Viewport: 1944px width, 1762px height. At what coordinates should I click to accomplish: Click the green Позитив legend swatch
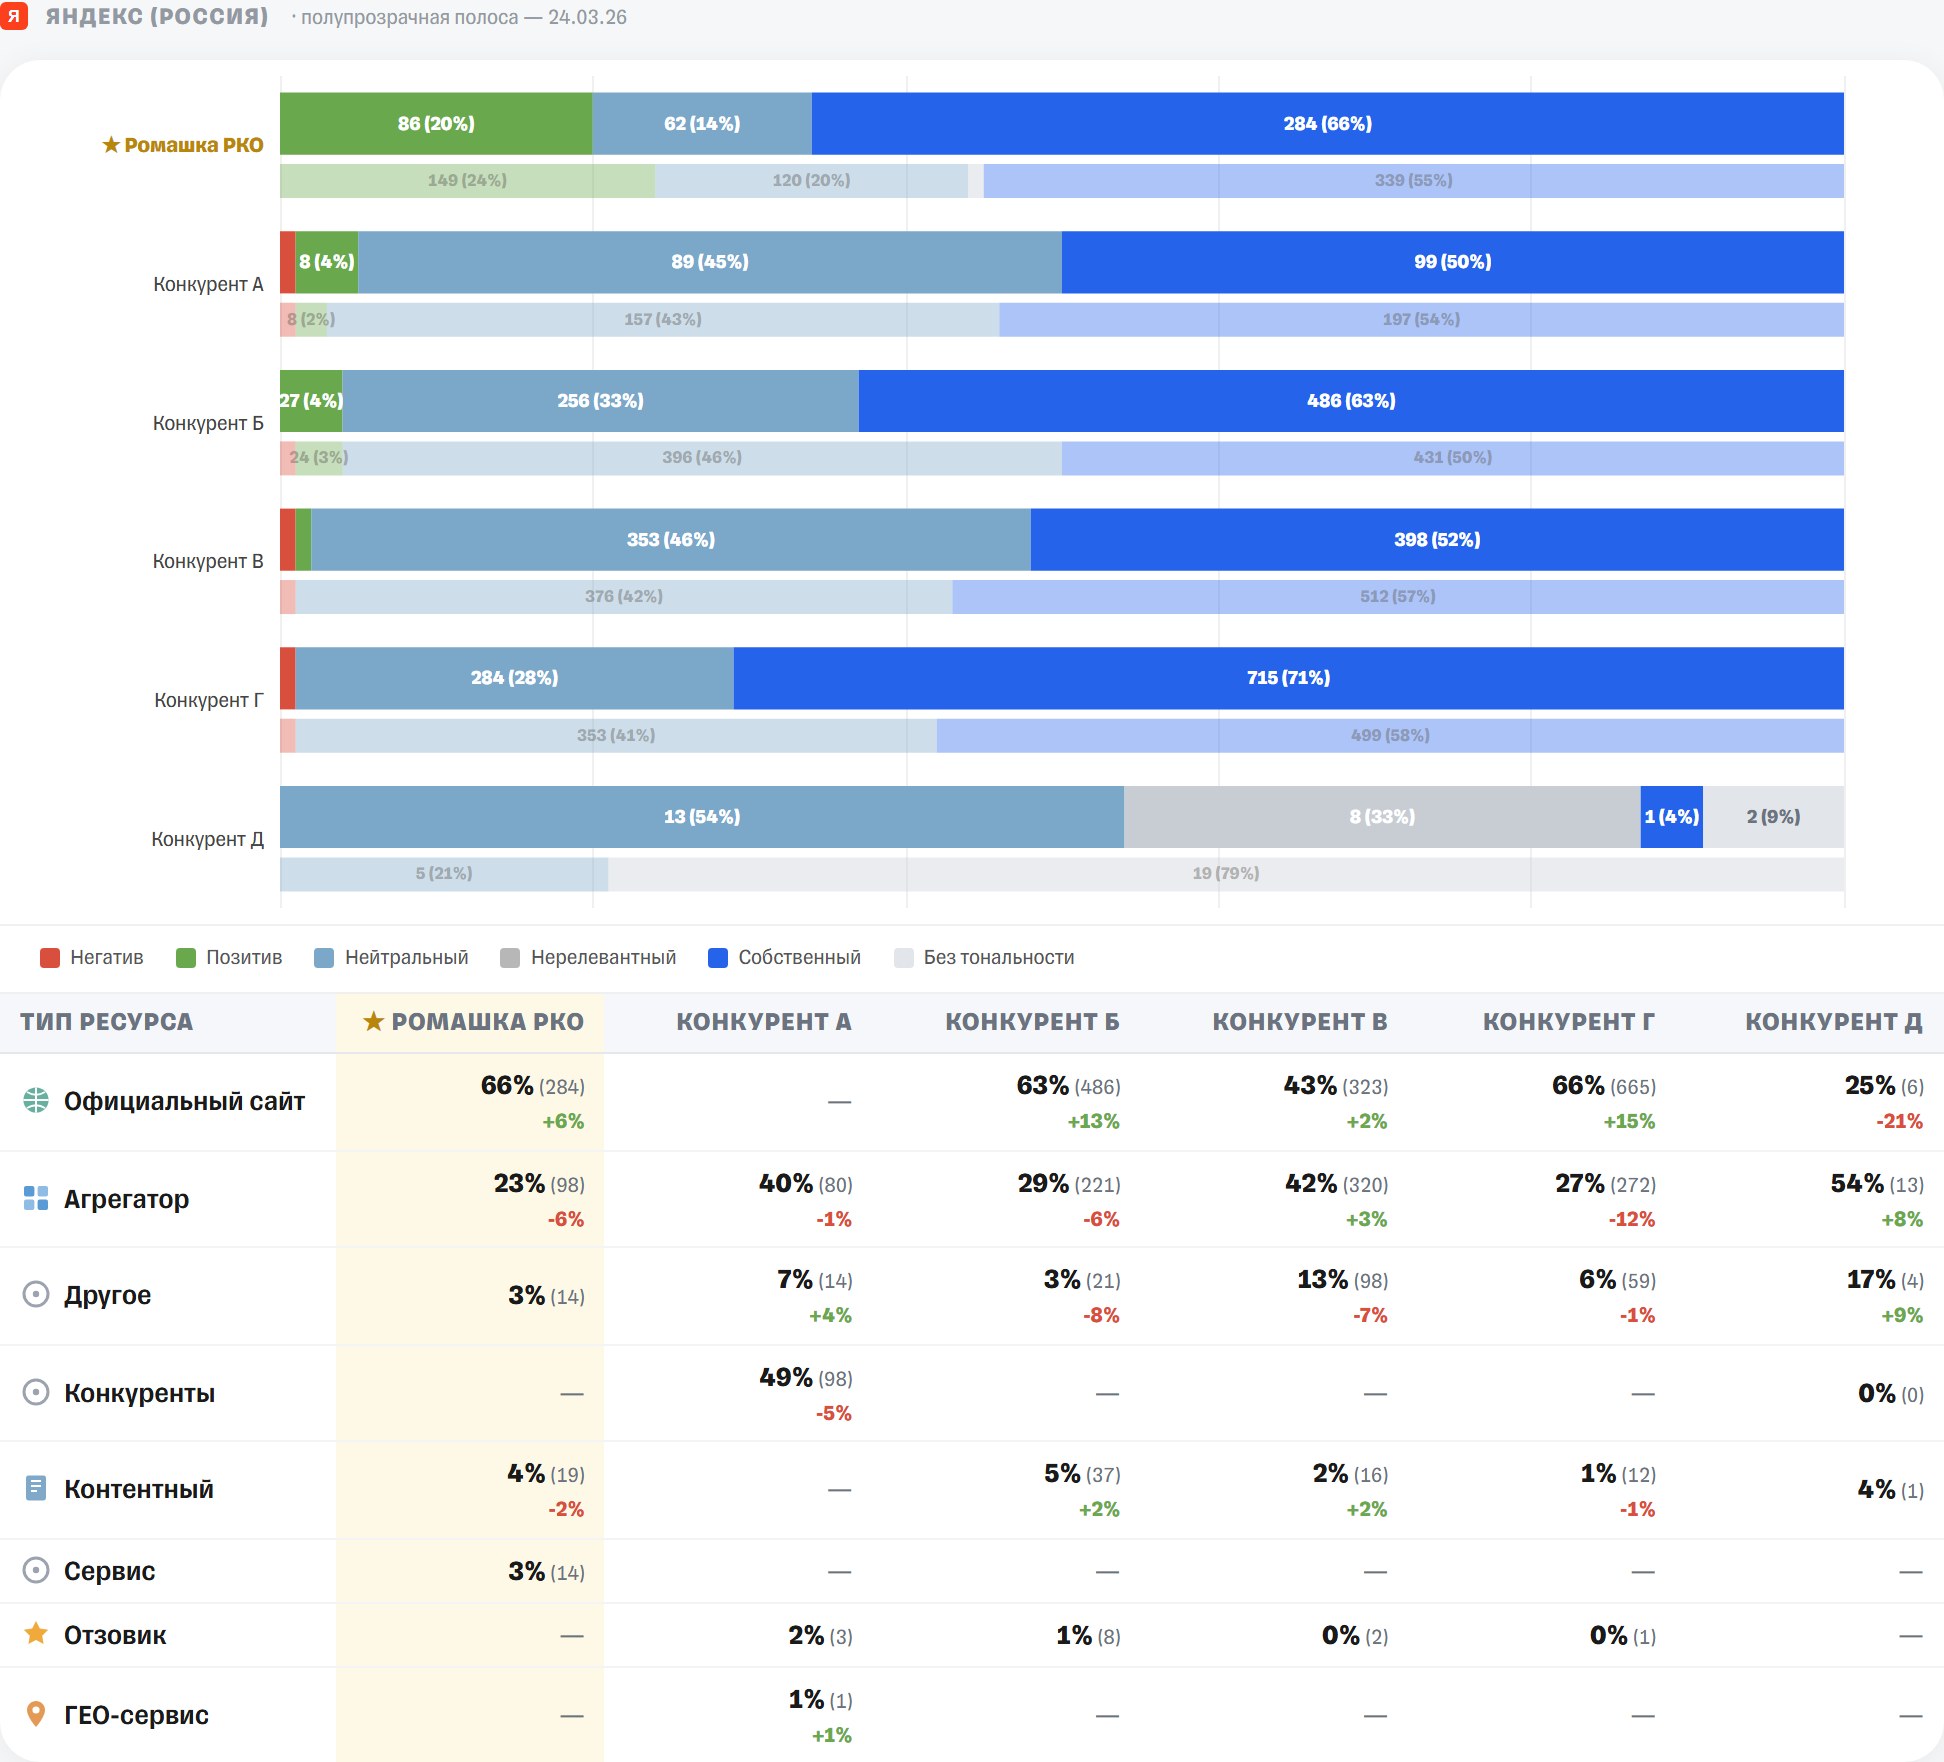pyautogui.click(x=185, y=958)
